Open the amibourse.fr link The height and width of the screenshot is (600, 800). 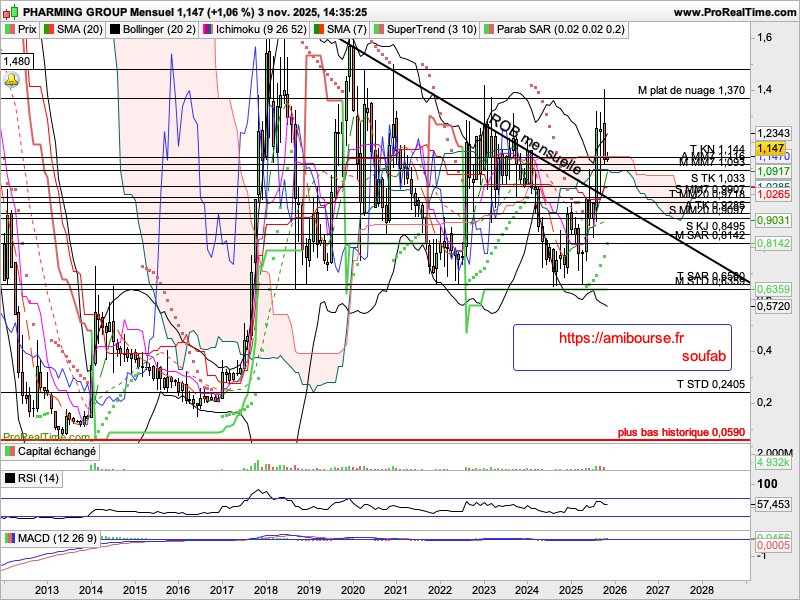pyautogui.click(x=618, y=340)
